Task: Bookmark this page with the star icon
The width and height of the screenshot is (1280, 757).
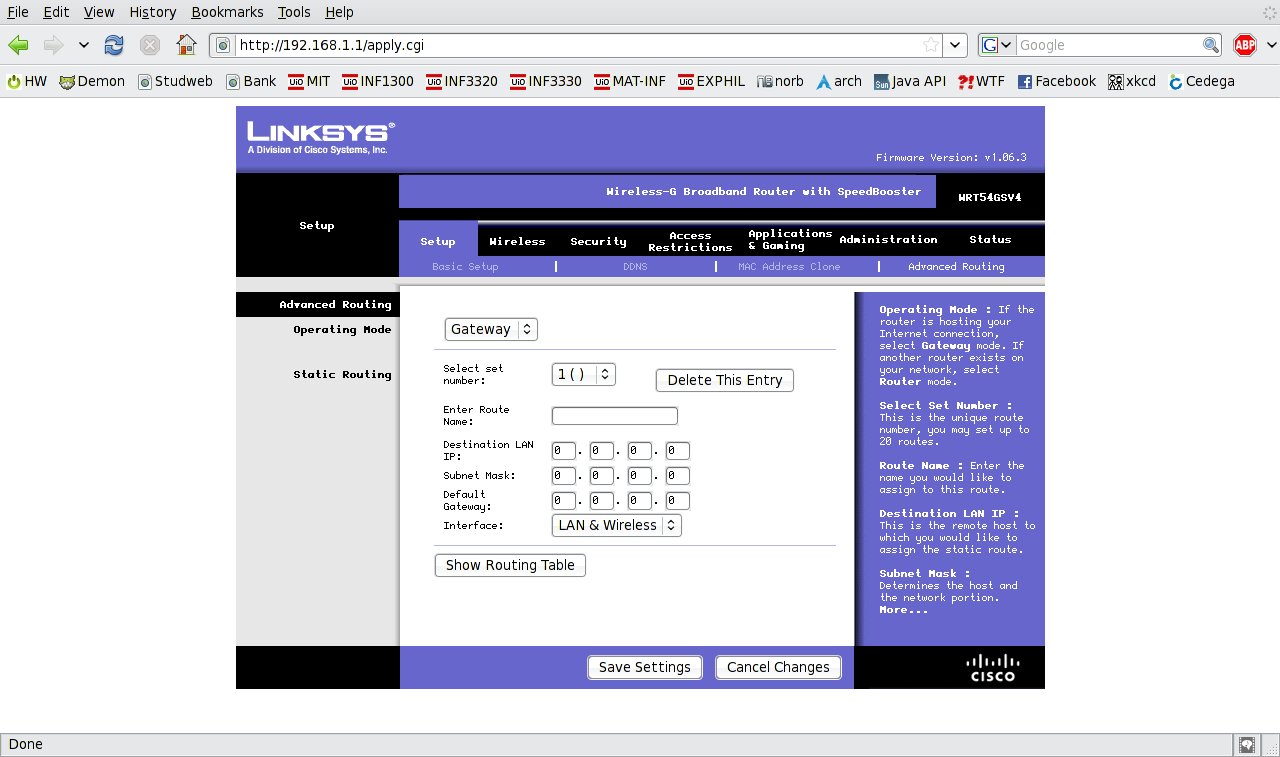Action: click(931, 45)
